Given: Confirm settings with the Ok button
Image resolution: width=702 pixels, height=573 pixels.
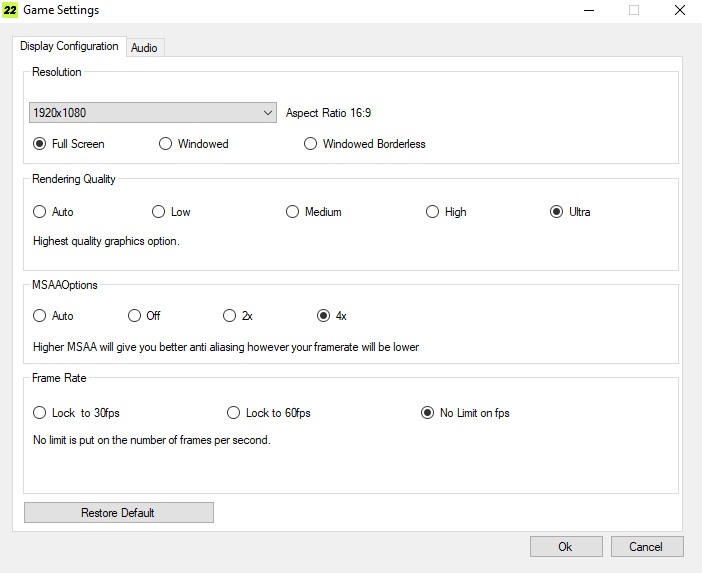Looking at the screenshot, I should click(565, 547).
